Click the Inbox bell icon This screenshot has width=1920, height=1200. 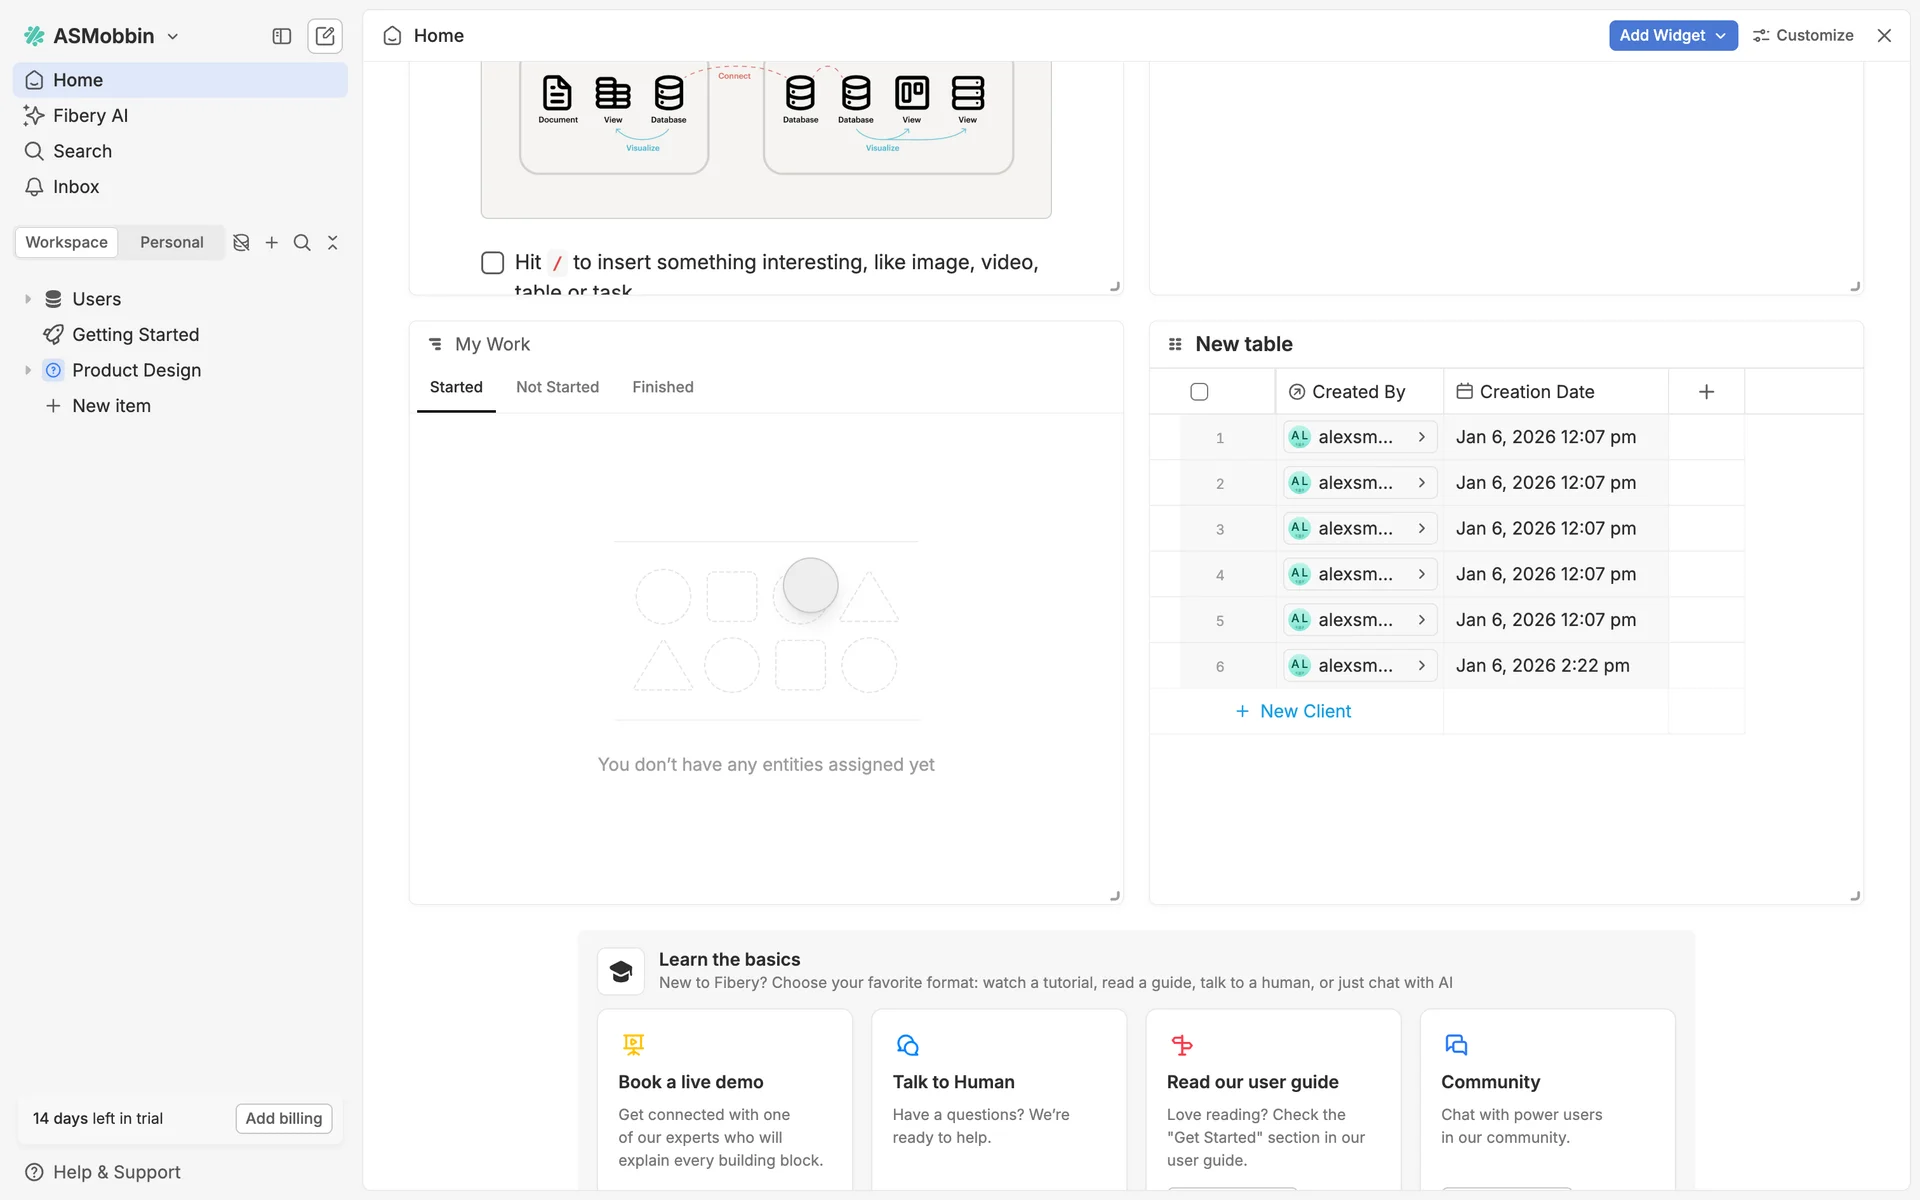point(34,187)
